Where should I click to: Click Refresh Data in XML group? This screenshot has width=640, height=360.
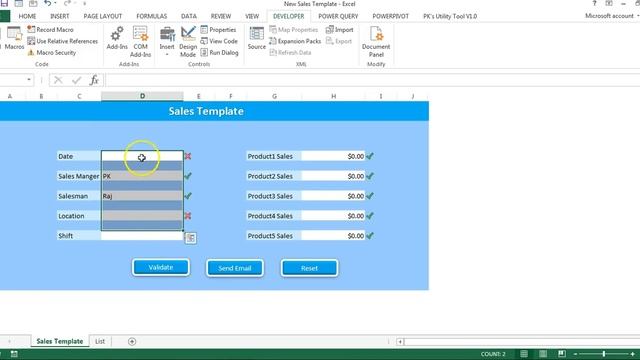click(x=290, y=53)
